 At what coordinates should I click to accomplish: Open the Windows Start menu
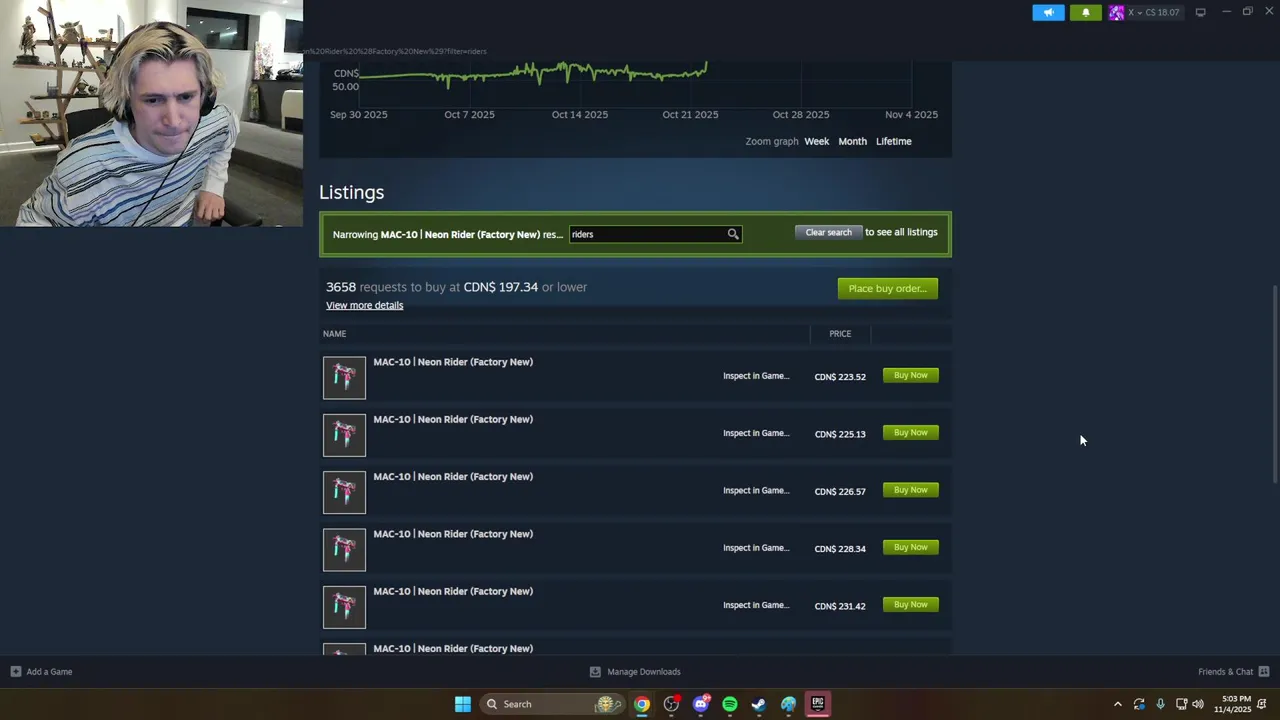click(x=463, y=704)
